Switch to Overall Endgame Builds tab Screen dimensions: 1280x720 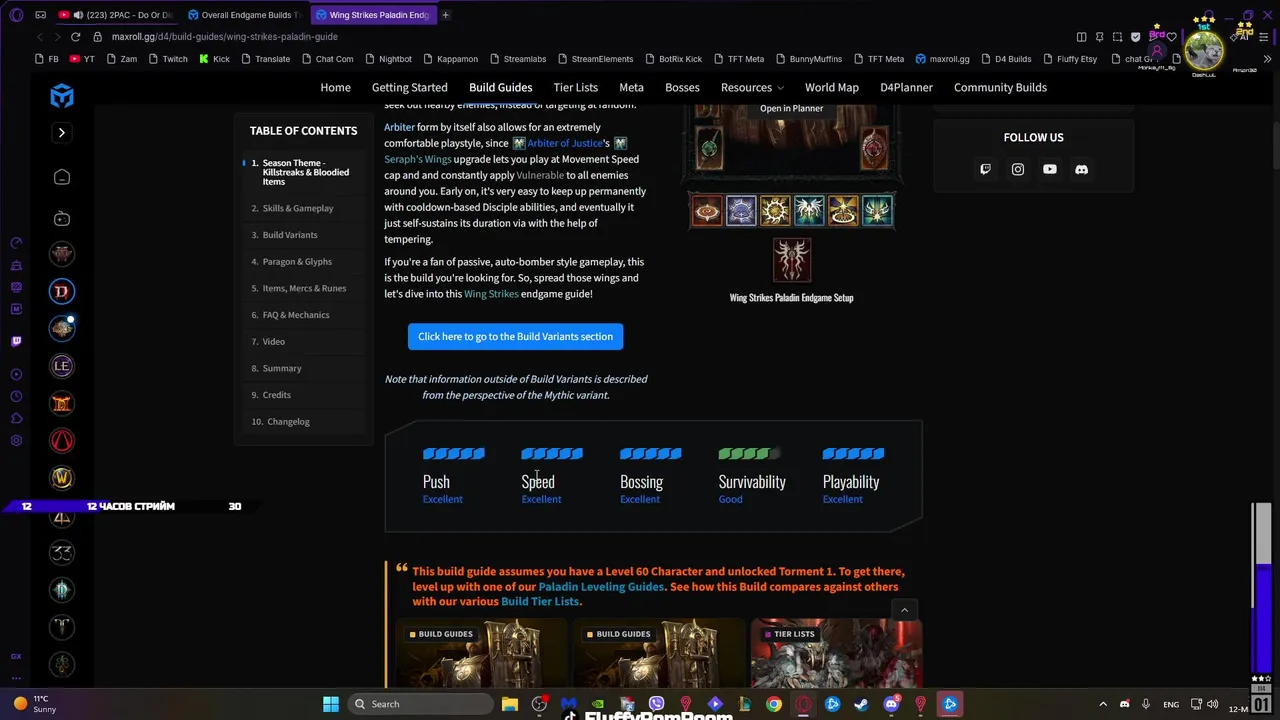click(x=245, y=15)
